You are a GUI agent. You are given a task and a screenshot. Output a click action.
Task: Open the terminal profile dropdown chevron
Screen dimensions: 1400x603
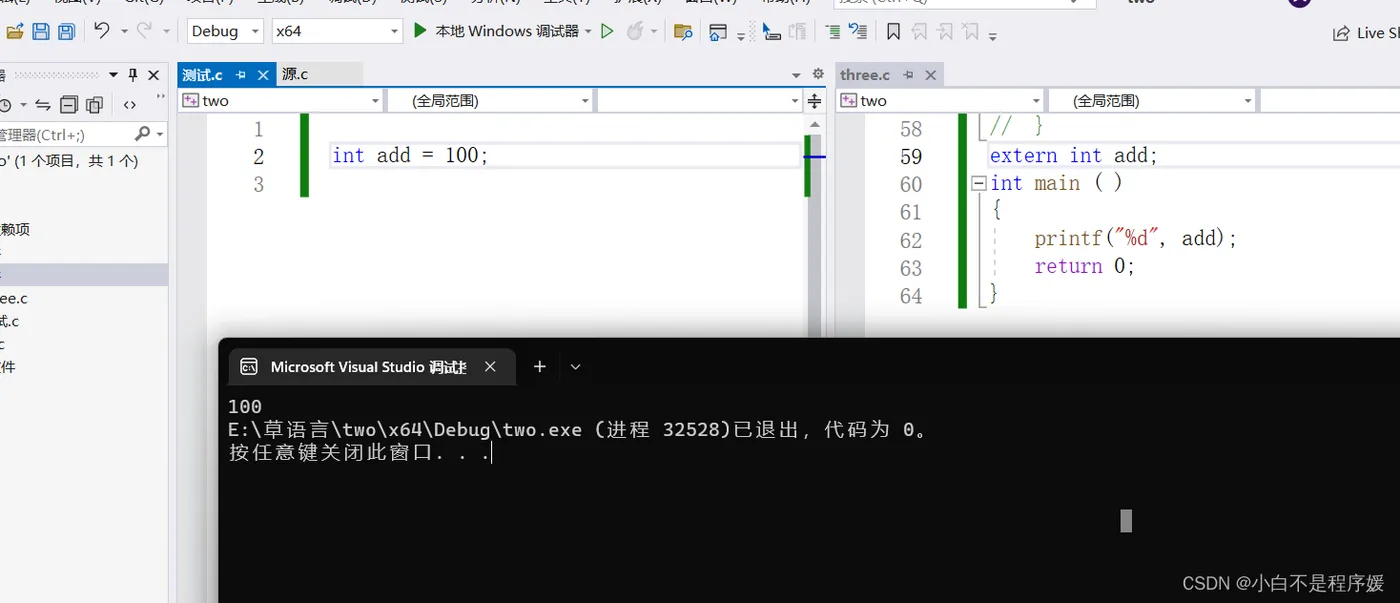tap(576, 367)
